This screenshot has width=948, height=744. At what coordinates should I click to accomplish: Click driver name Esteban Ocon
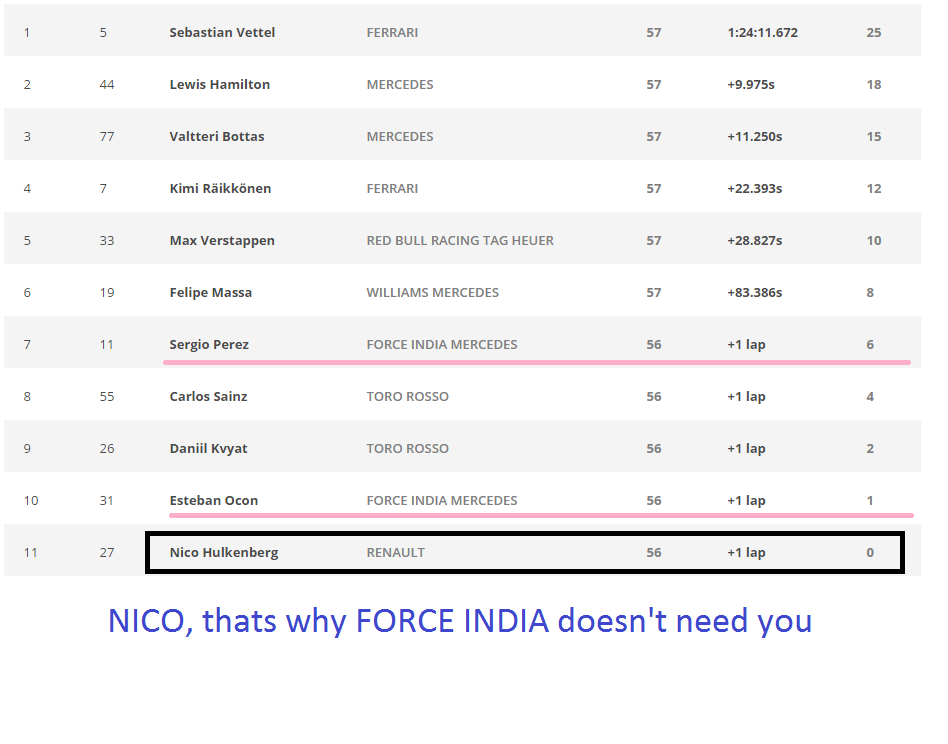pyautogui.click(x=213, y=500)
